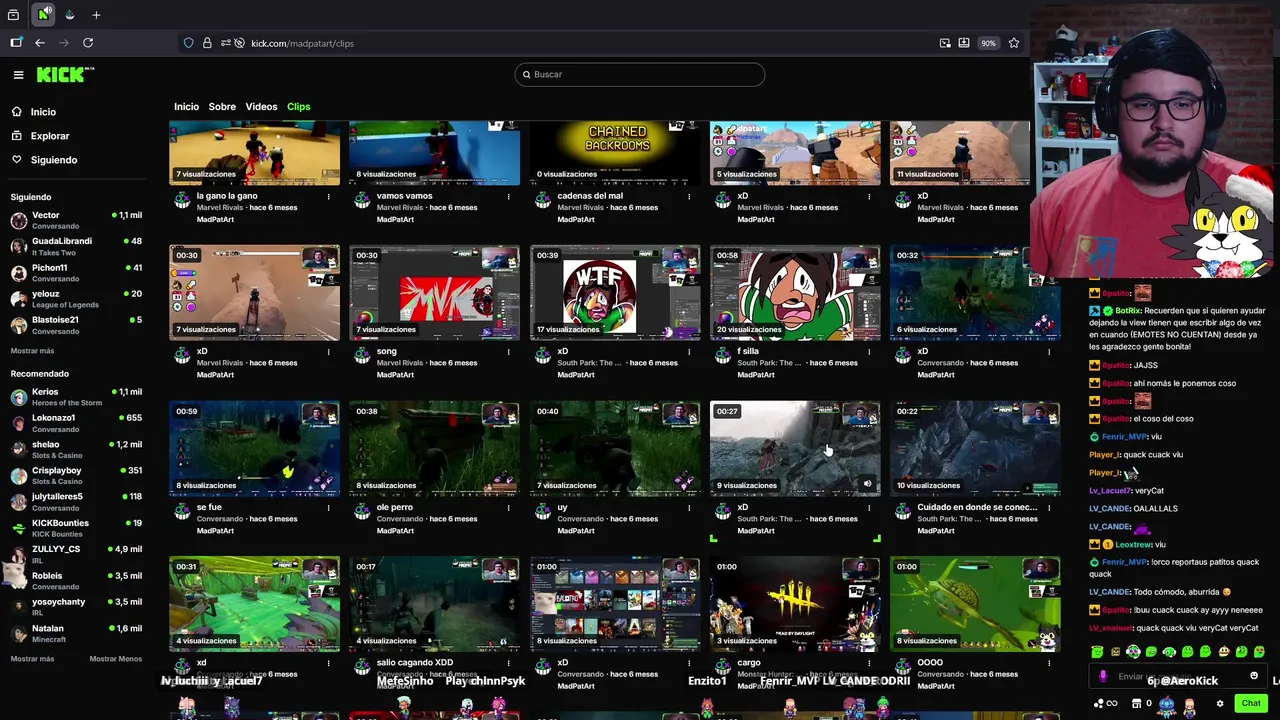Open options menu for 'OOOO' clip
Viewport: 1280px width, 720px height.
[x=1048, y=663]
